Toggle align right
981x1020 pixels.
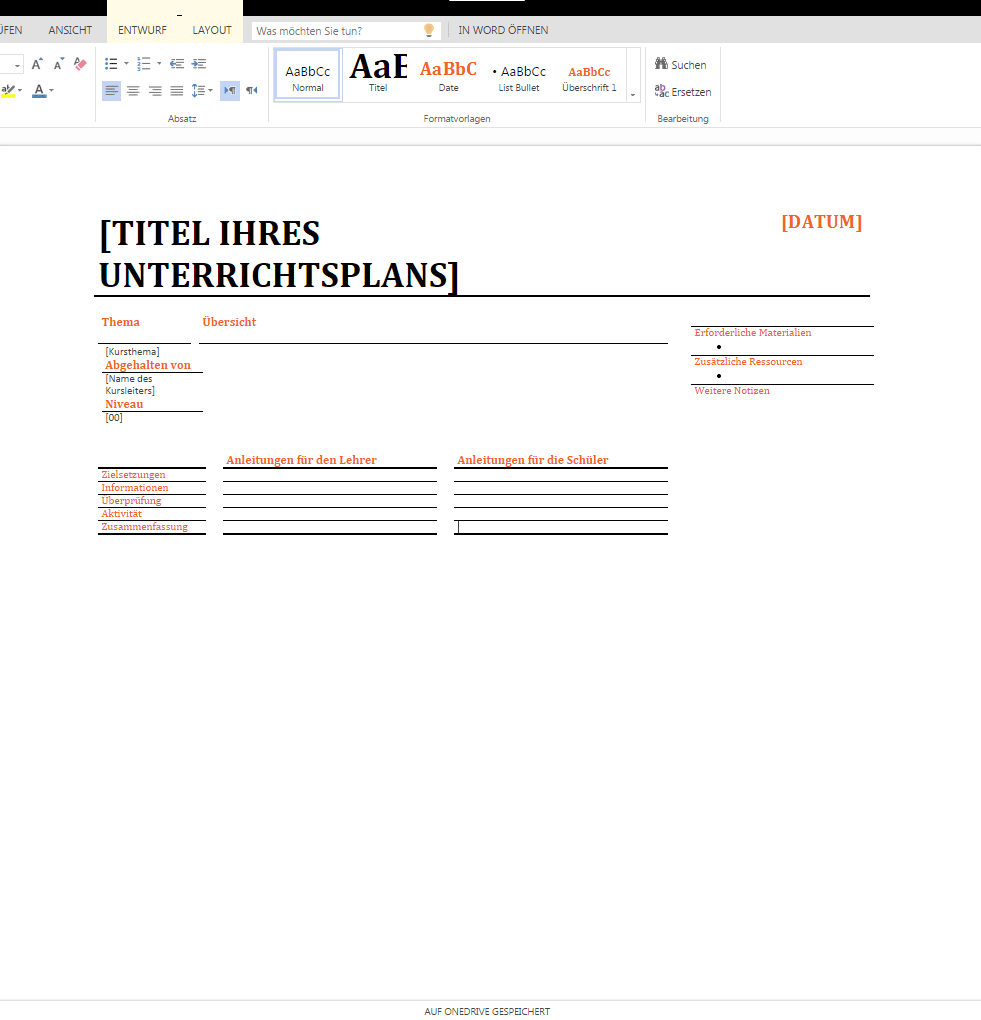click(x=155, y=90)
